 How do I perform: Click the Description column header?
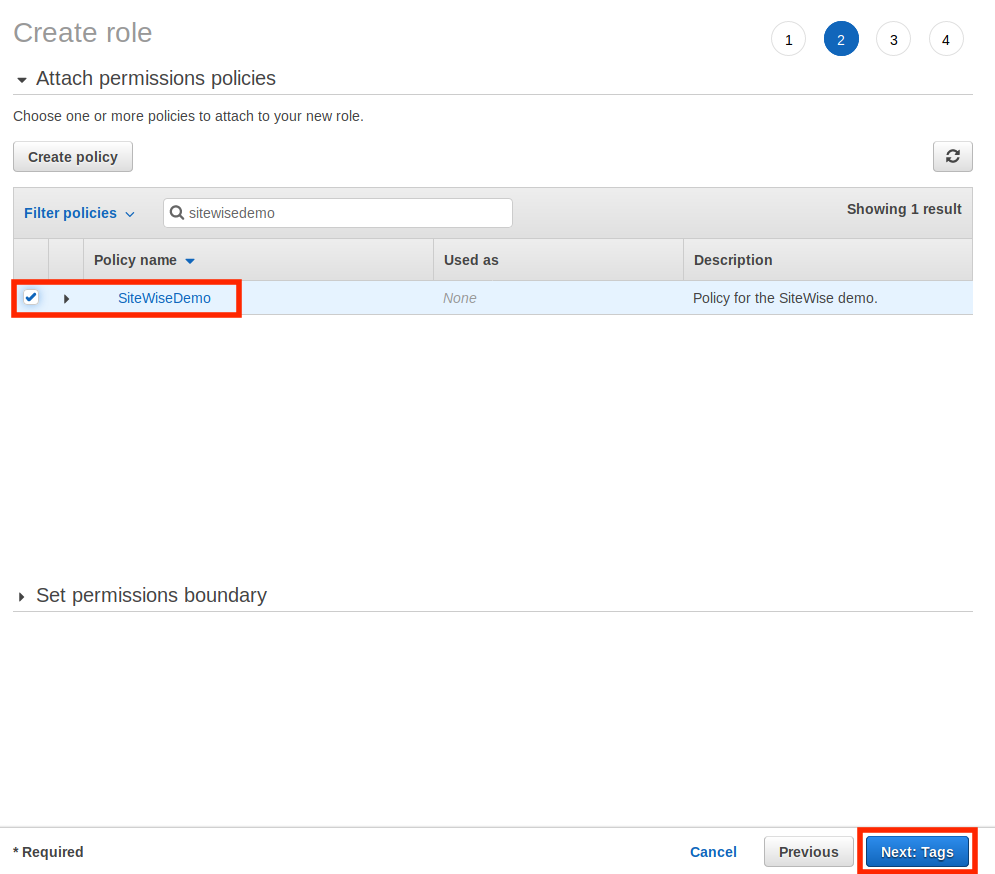point(733,260)
